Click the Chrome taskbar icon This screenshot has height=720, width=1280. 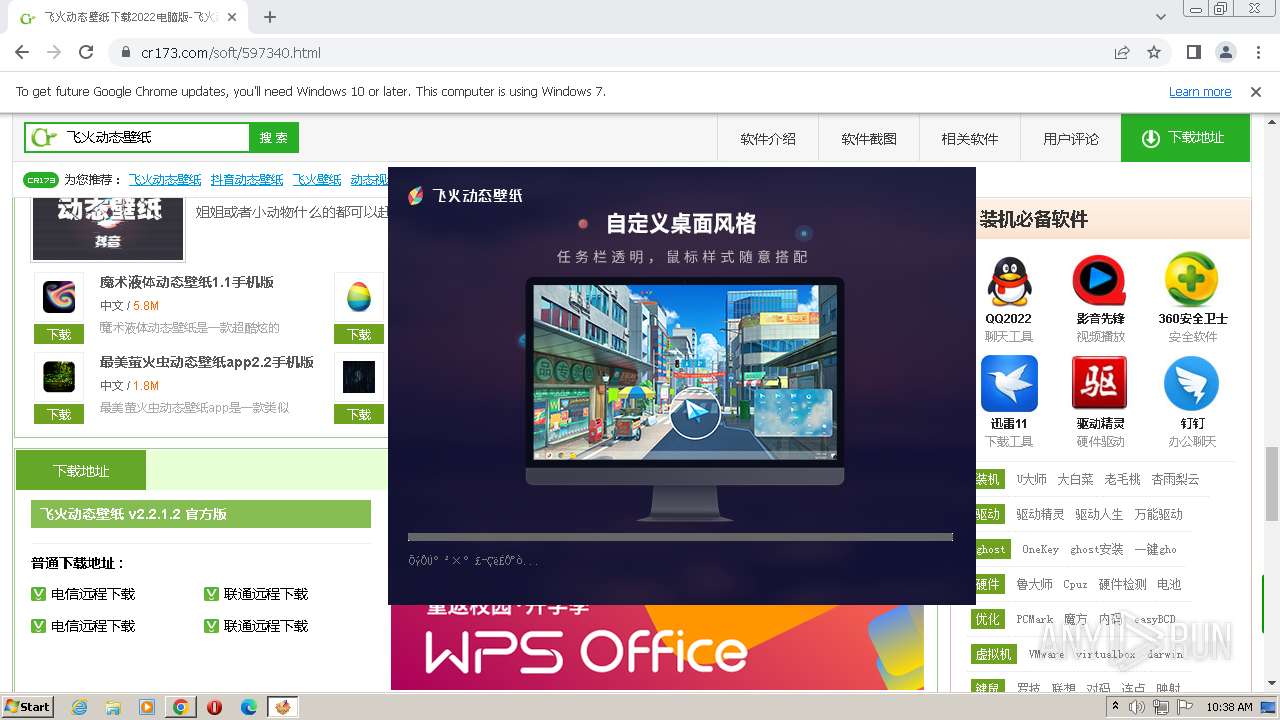pos(181,707)
